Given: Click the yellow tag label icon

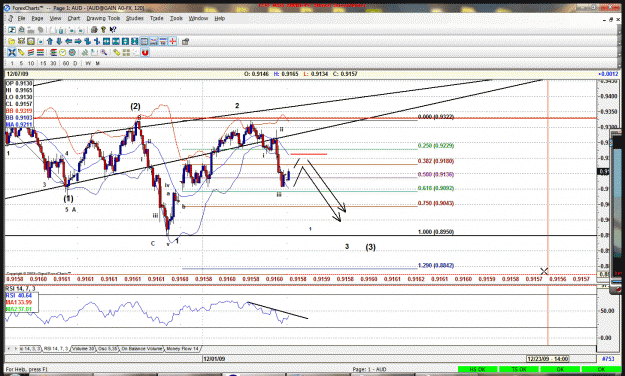Looking at the screenshot, I should 116,52.
